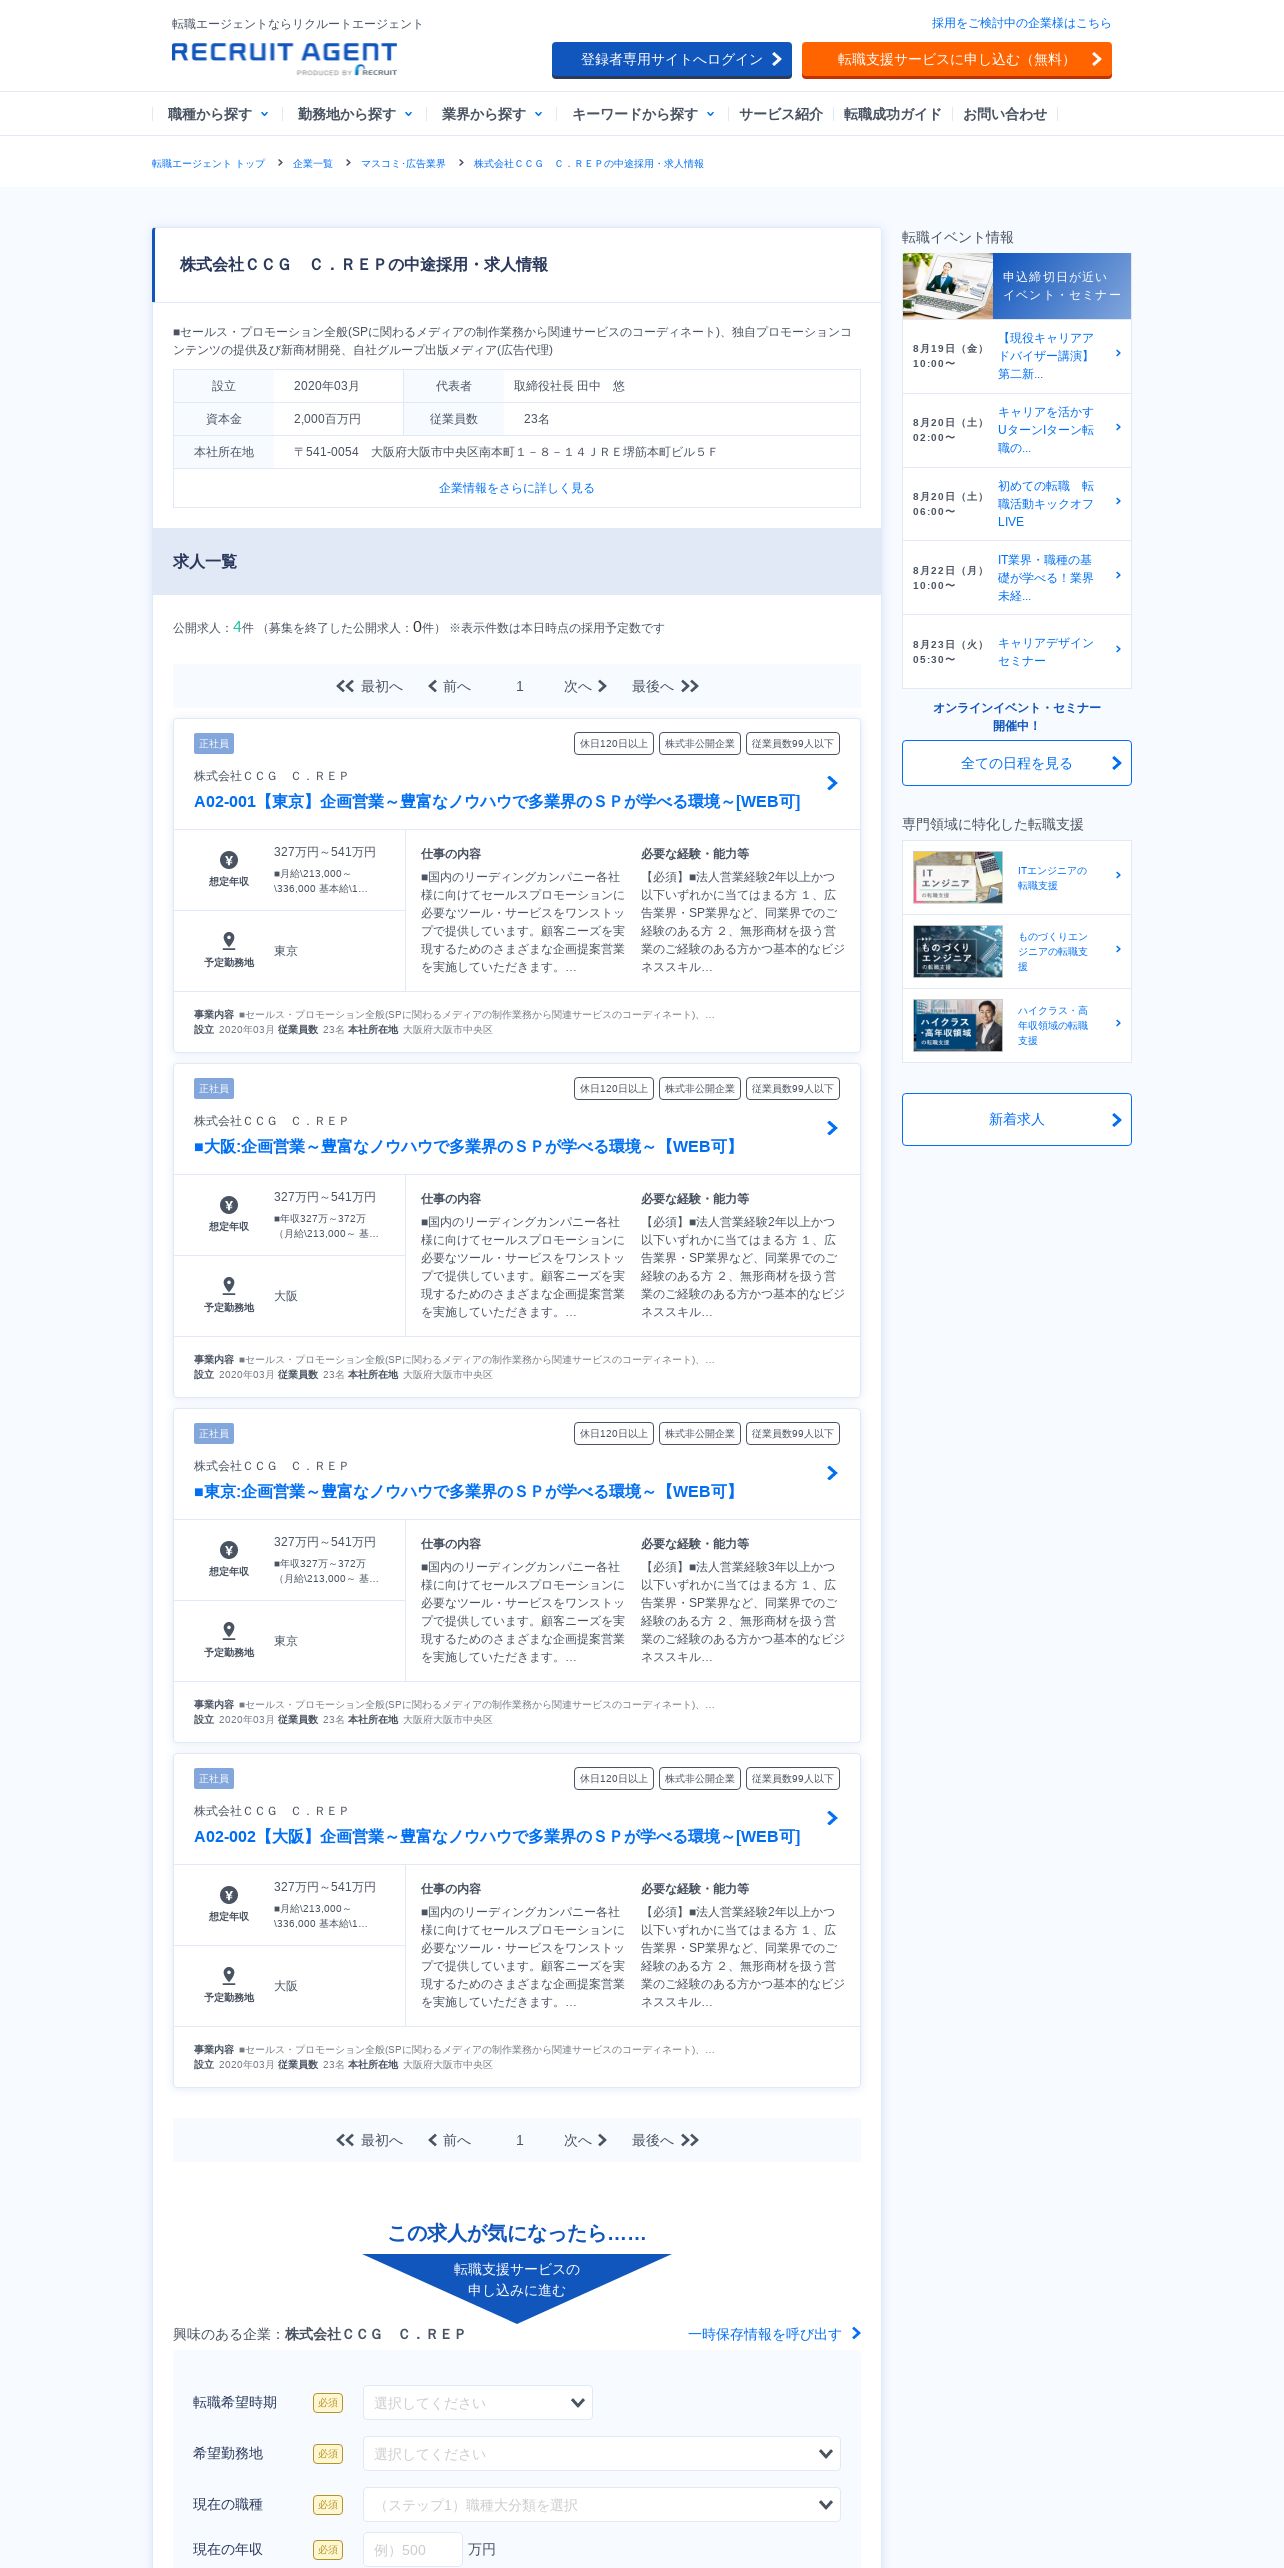Click 全ての日程を見る button

pyautogui.click(x=1017, y=763)
